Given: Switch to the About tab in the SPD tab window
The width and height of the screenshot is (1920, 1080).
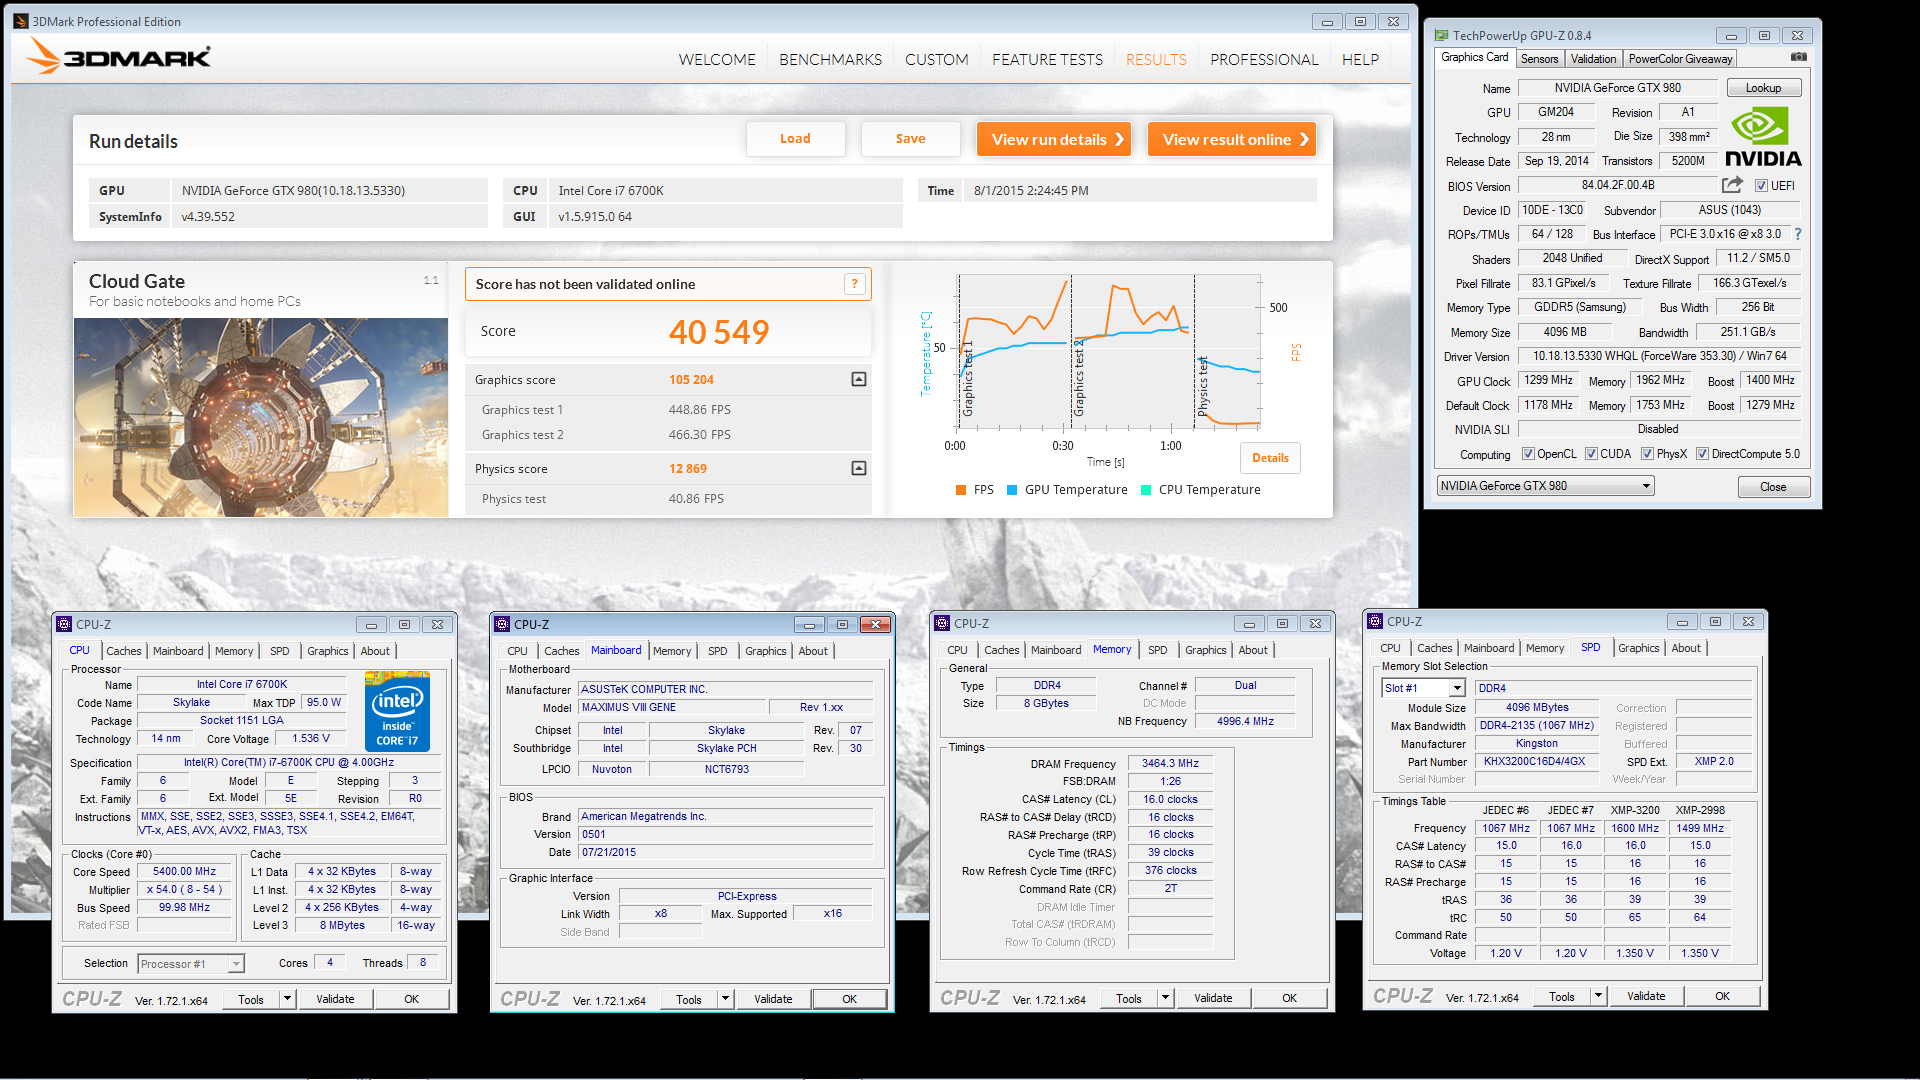Looking at the screenshot, I should (1685, 648).
